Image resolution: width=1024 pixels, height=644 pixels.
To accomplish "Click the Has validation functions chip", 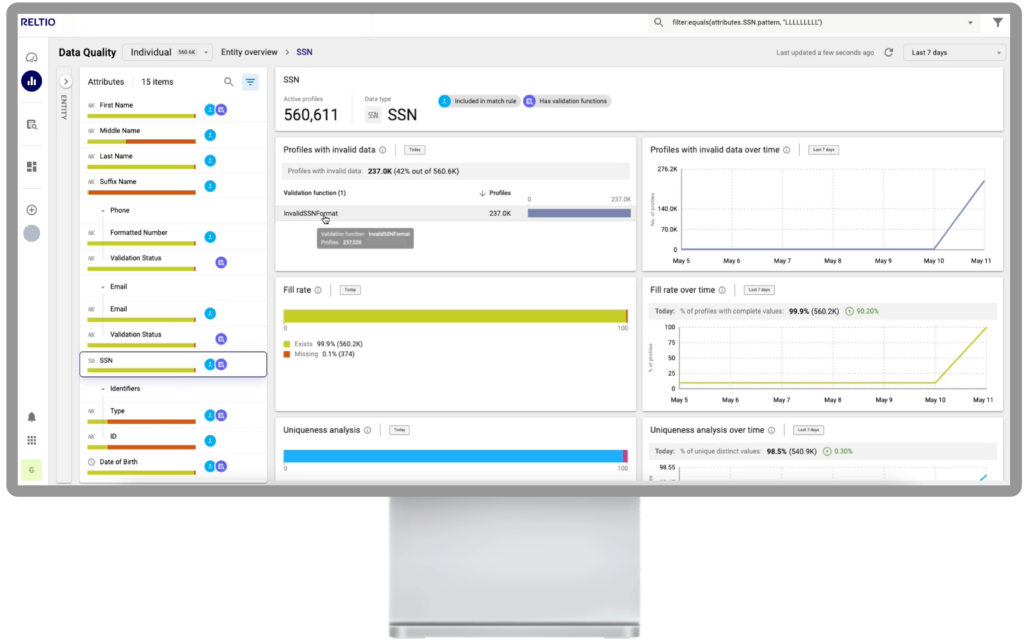I will [x=566, y=101].
